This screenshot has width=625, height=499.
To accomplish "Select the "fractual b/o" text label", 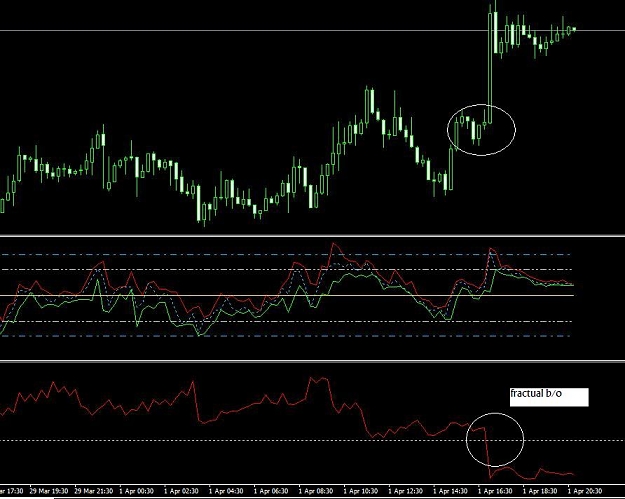I will click(x=536, y=393).
